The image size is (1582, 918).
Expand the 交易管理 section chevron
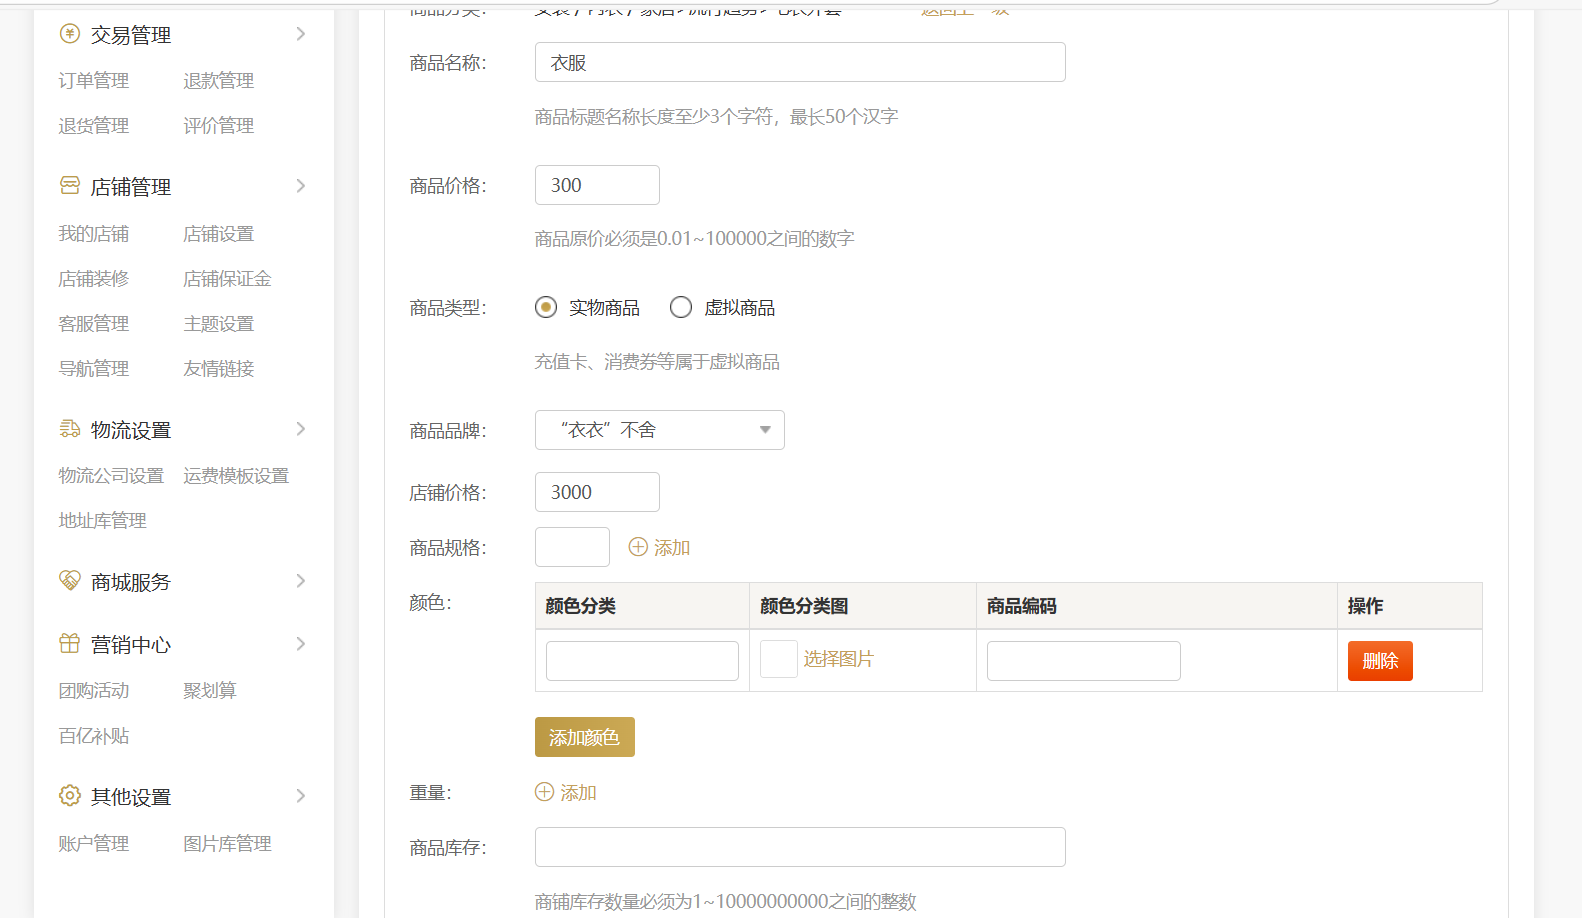pos(301,34)
